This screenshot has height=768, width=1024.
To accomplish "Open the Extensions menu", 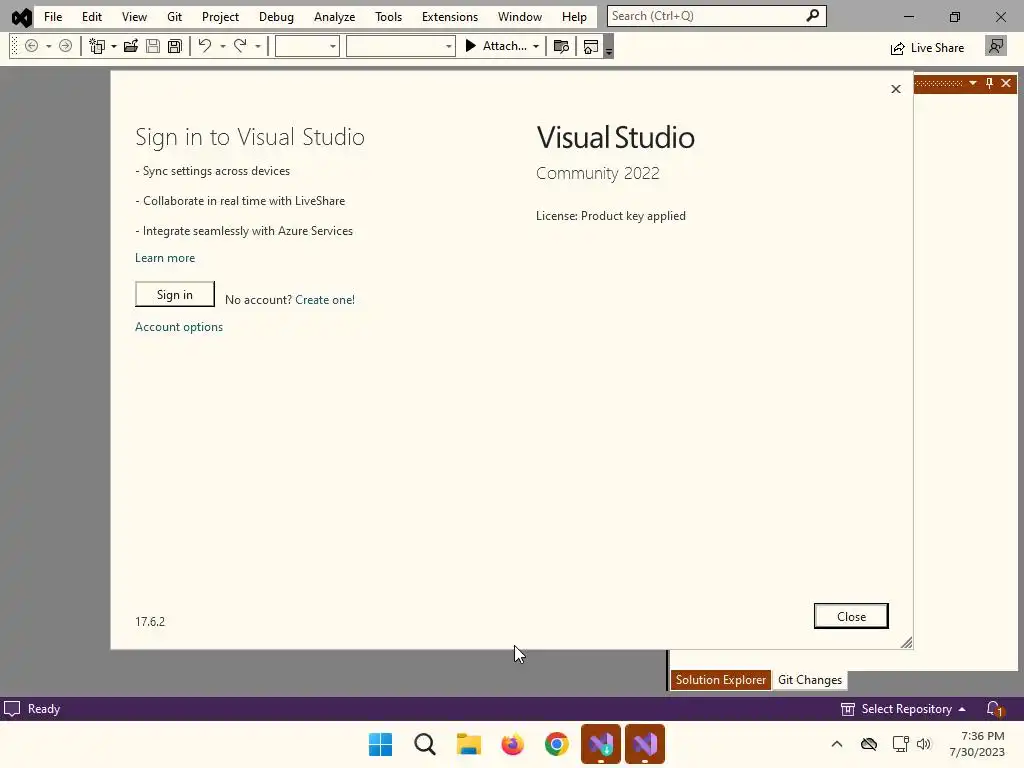I will [x=450, y=16].
